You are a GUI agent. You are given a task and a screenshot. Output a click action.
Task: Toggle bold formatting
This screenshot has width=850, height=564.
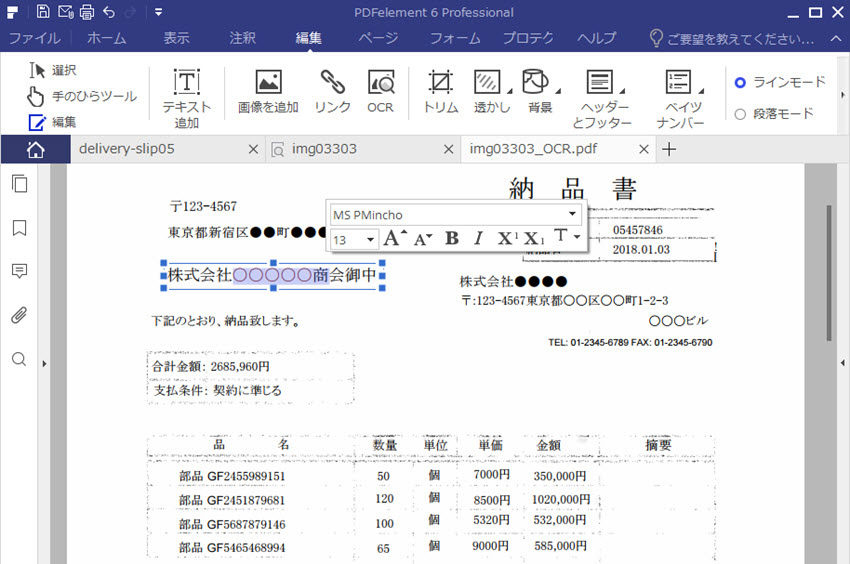coord(452,238)
